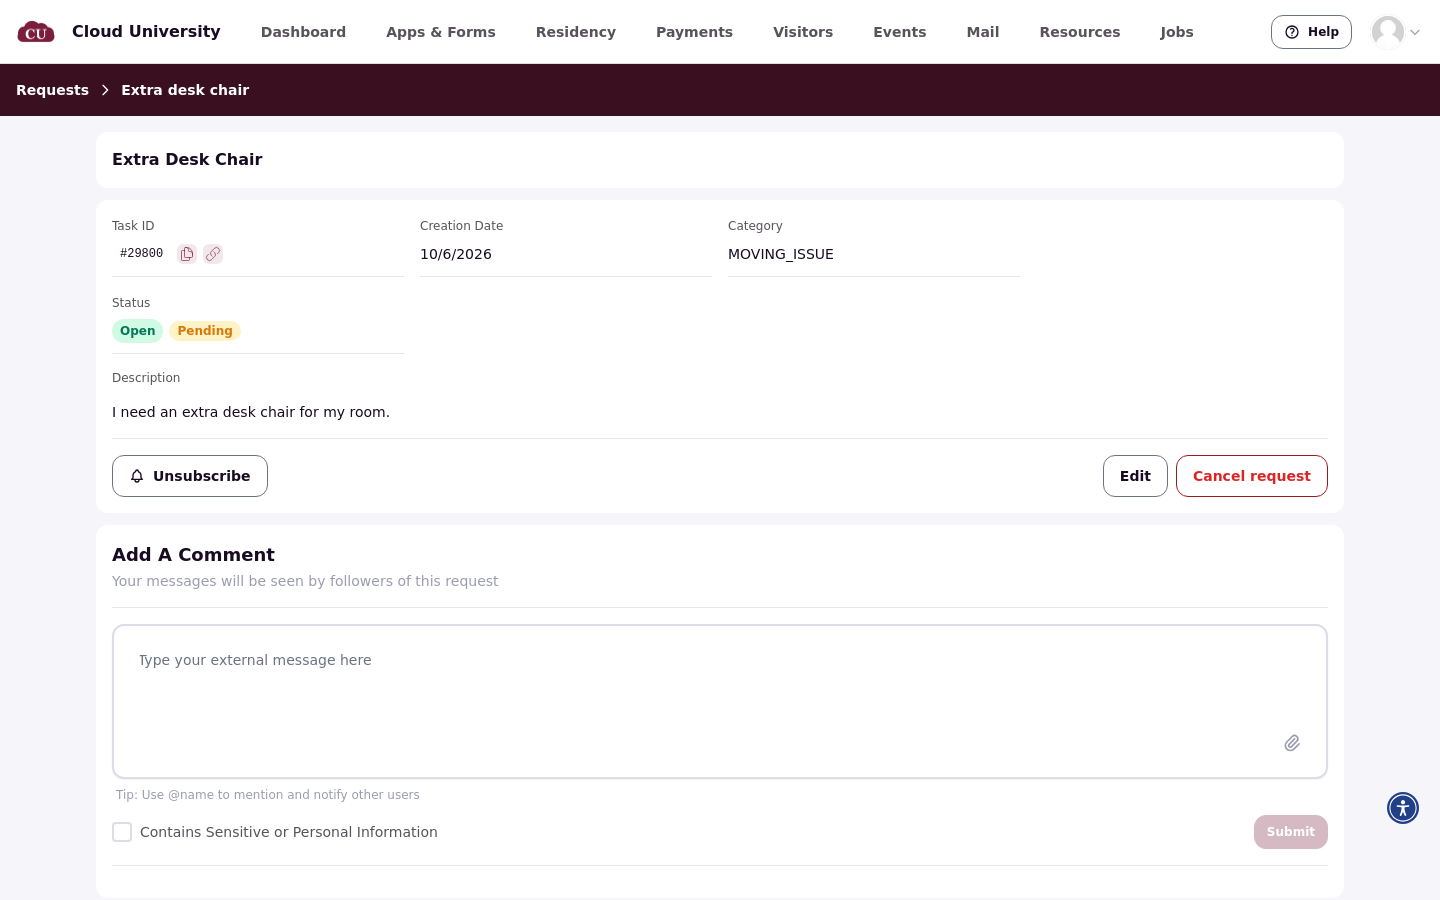
Task: Click the Help button
Action: [1311, 32]
